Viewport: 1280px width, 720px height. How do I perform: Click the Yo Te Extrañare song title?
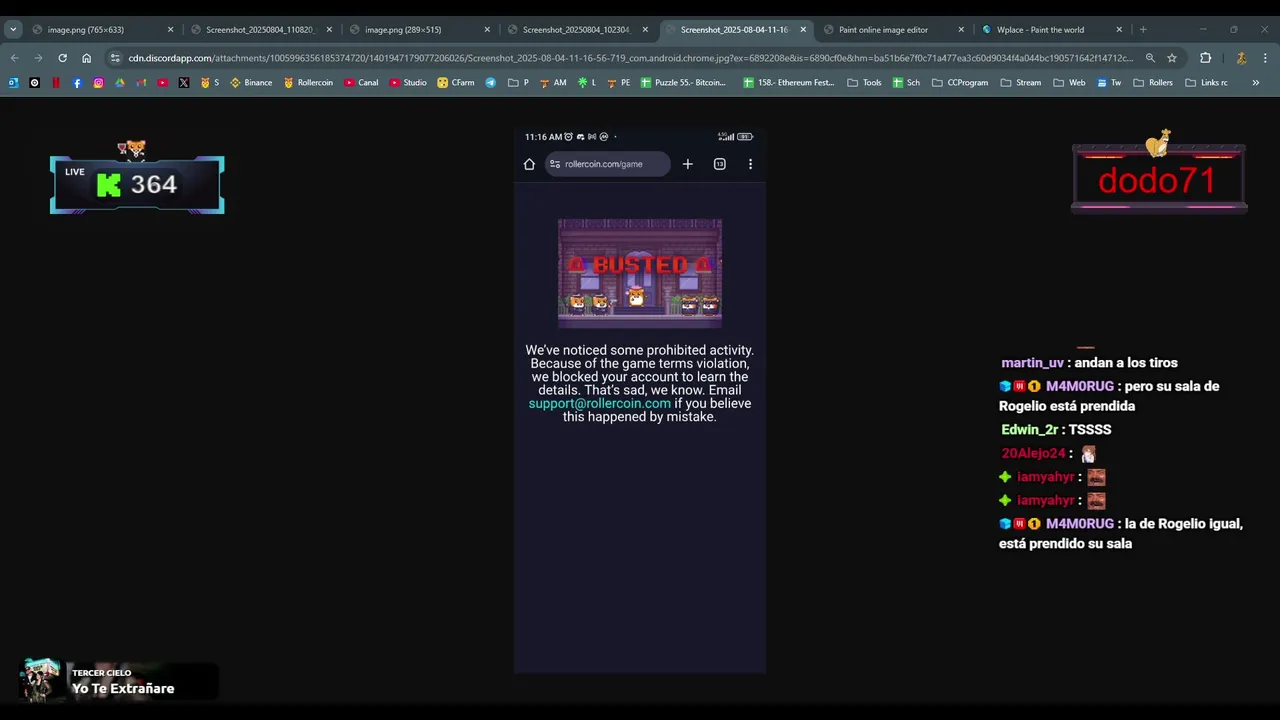point(123,688)
